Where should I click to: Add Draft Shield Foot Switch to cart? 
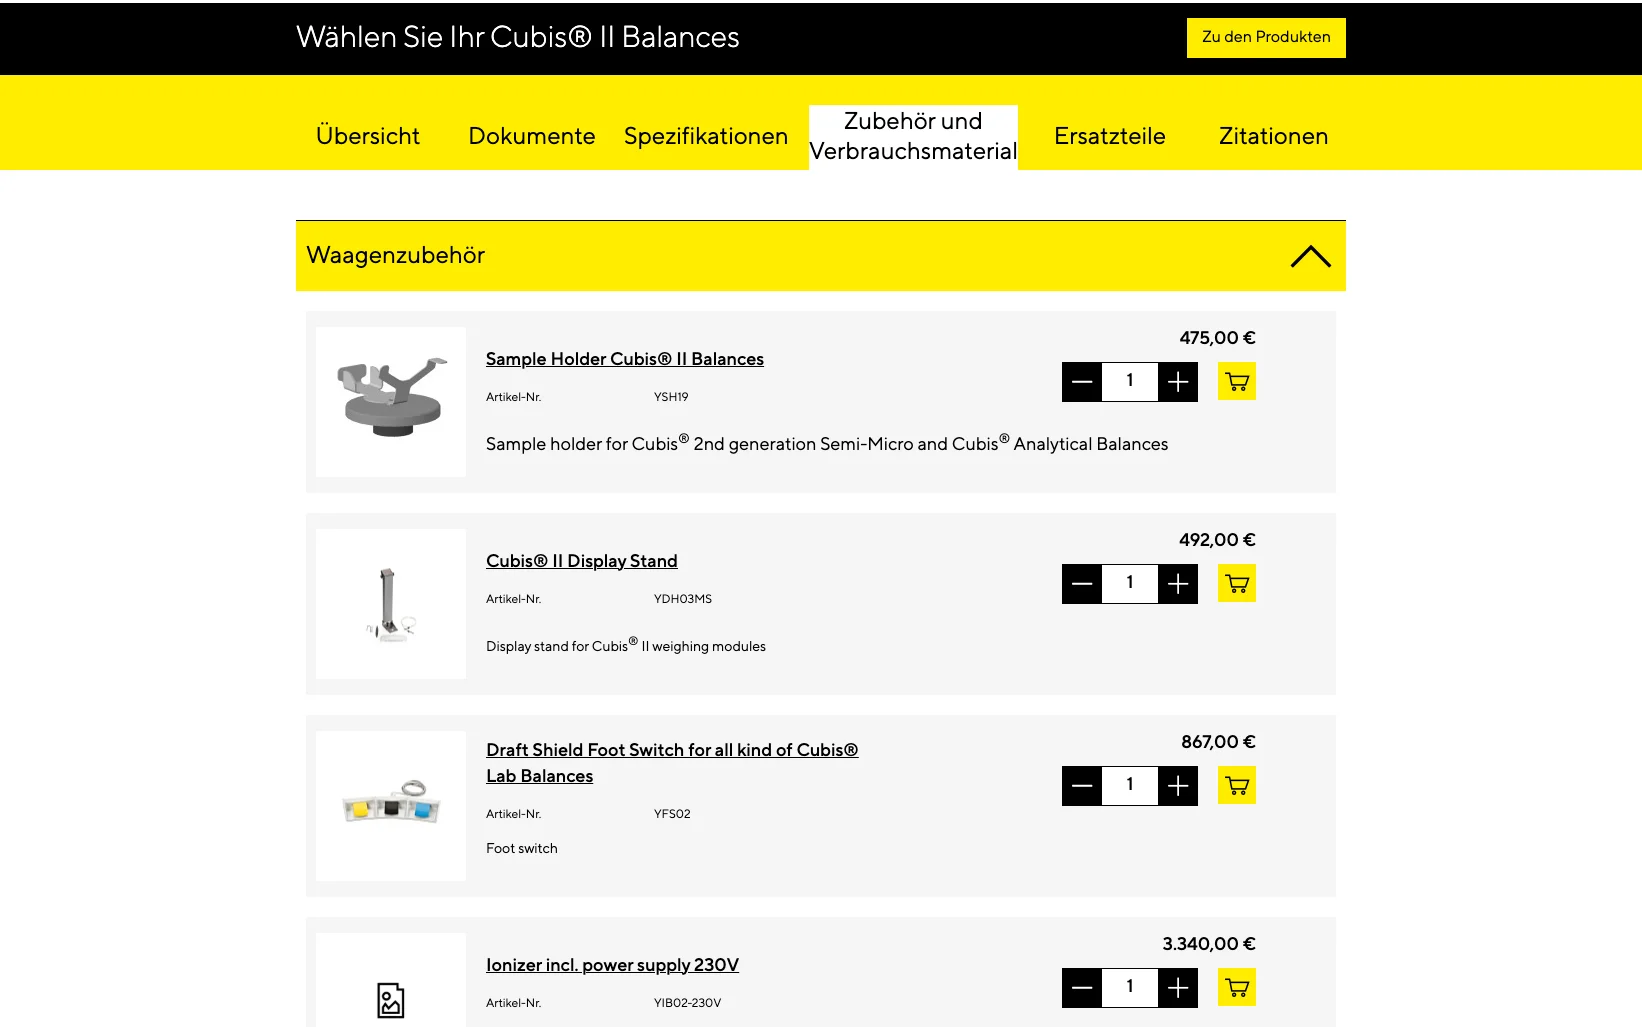click(1237, 785)
